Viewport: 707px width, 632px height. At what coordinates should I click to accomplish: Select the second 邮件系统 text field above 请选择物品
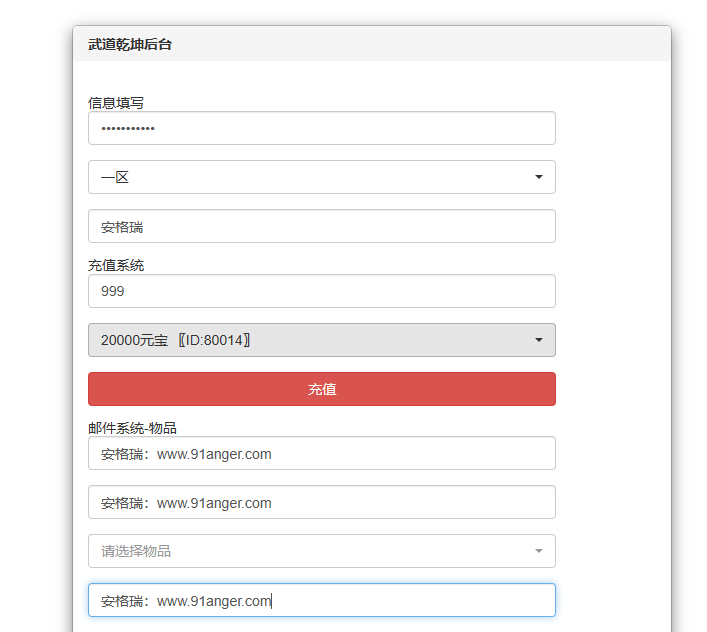321,502
